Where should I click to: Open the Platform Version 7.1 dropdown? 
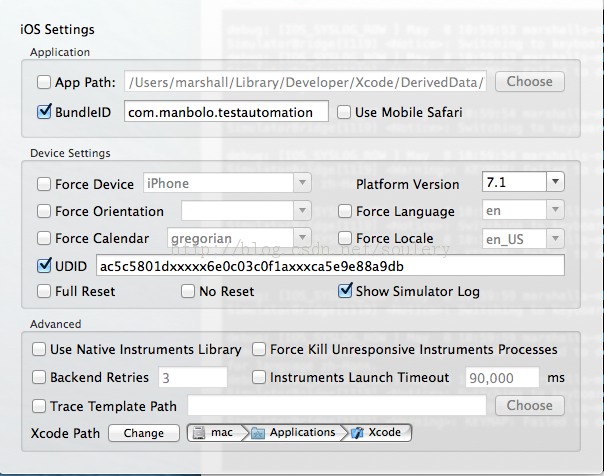pos(555,181)
